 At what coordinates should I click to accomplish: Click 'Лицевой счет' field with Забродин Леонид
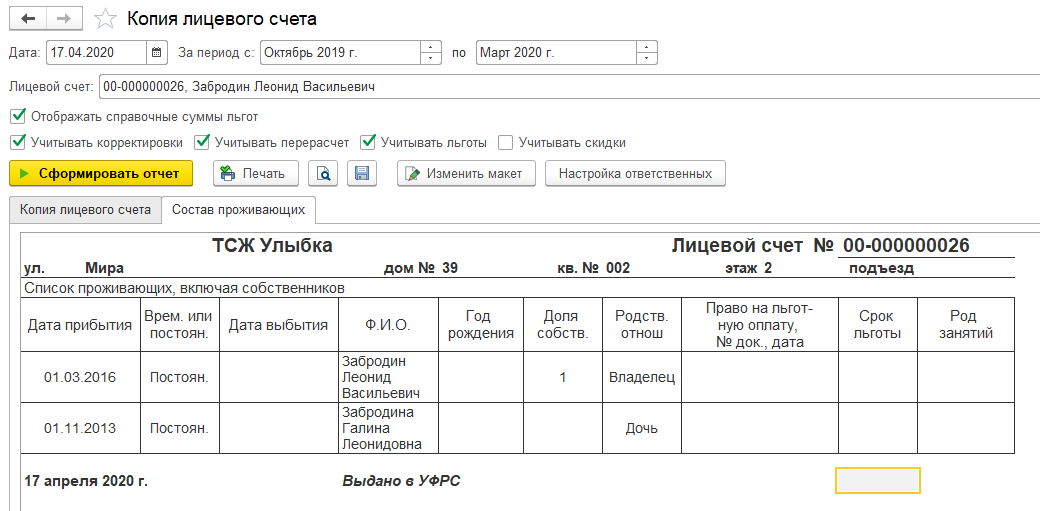(569, 86)
